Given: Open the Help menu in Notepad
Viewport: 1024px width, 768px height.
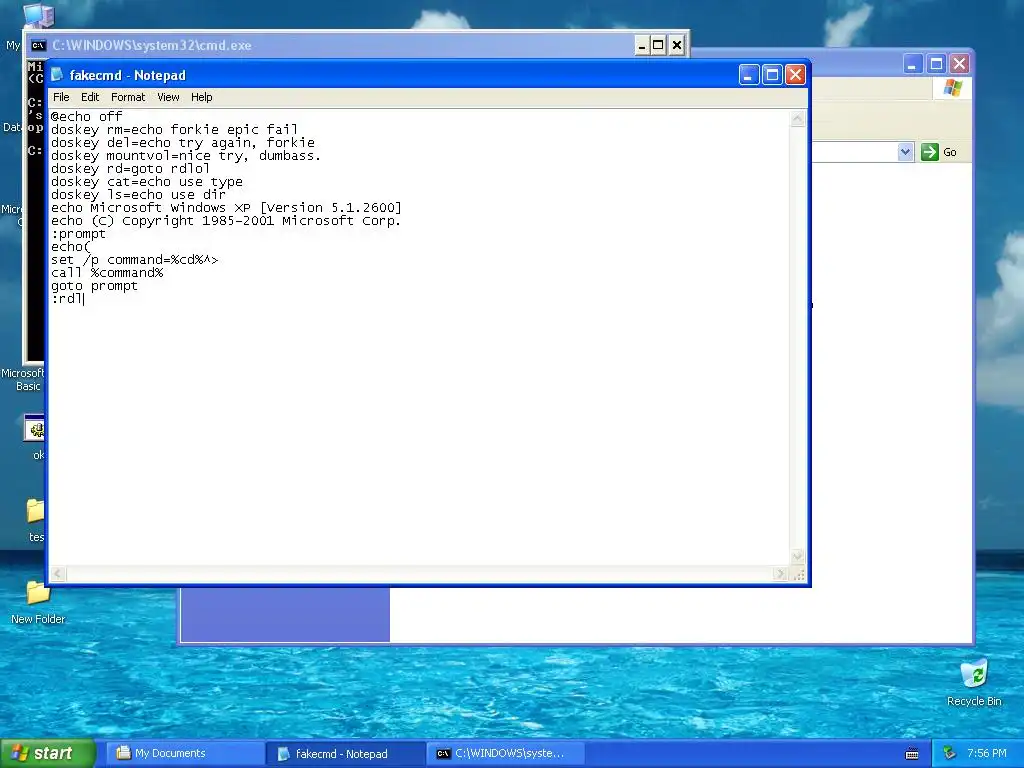Looking at the screenshot, I should [202, 97].
